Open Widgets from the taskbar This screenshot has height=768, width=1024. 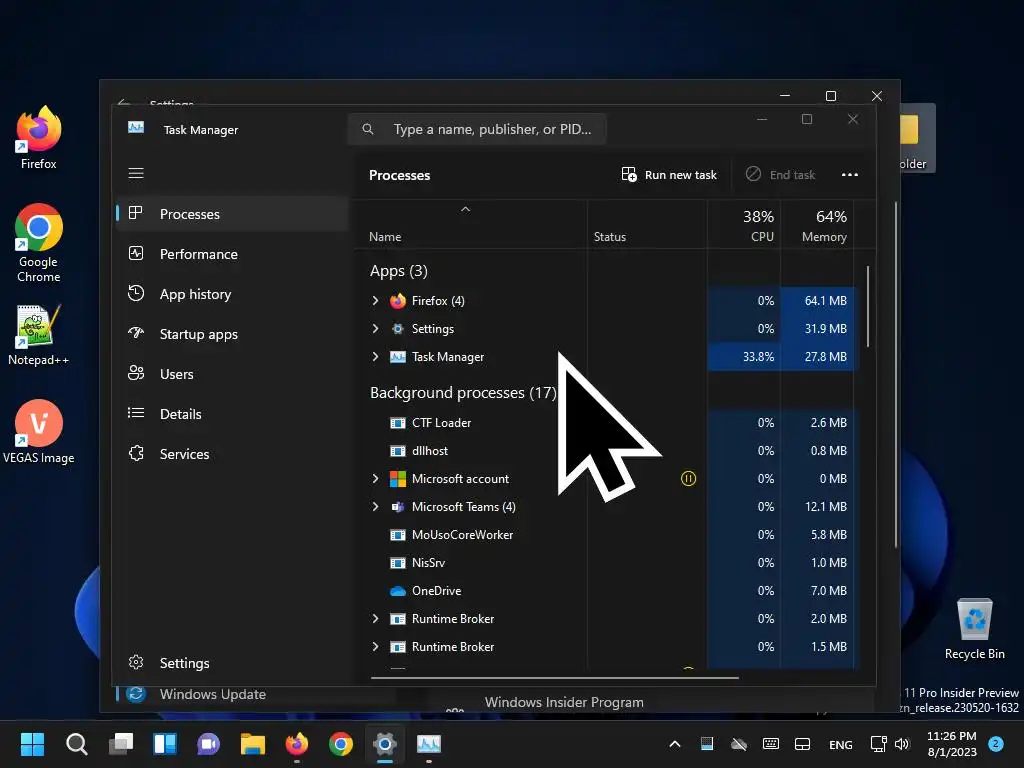(x=165, y=744)
